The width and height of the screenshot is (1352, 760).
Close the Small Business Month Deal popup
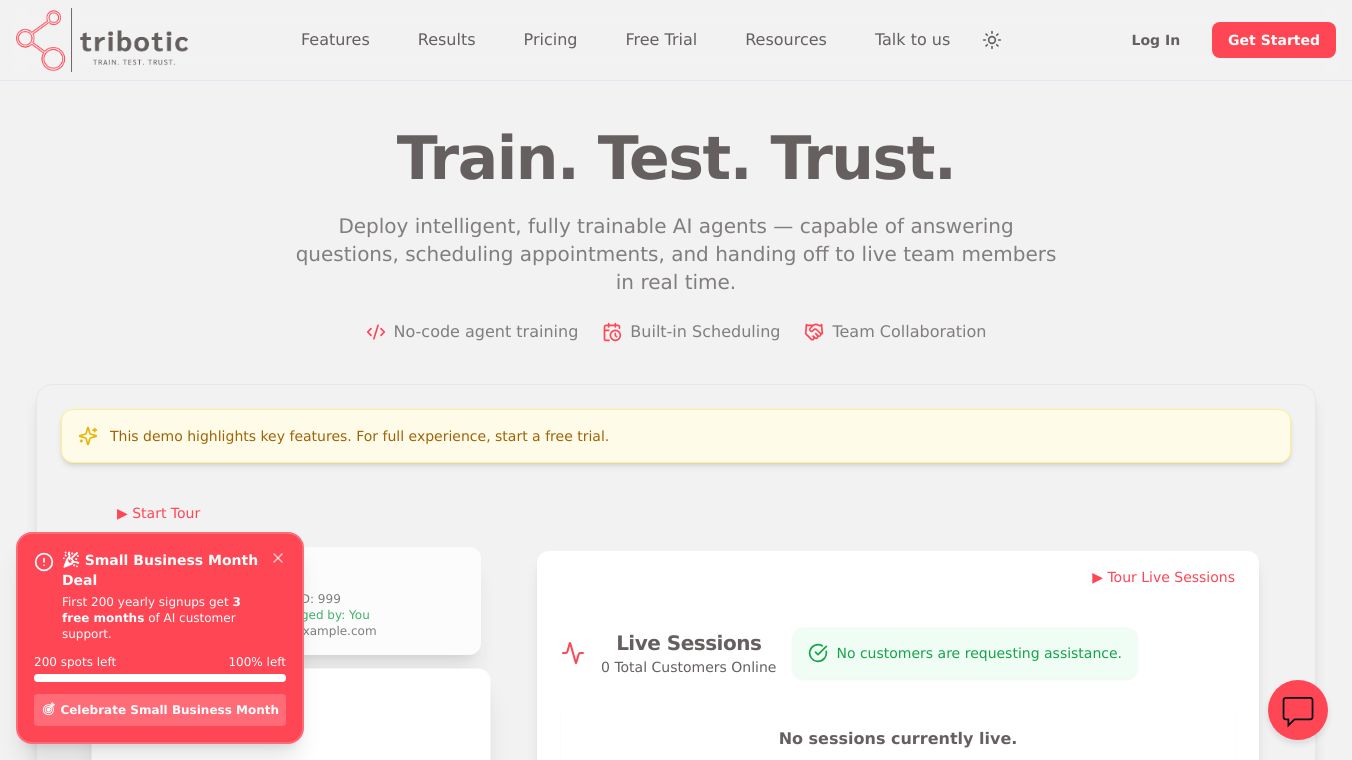(x=278, y=558)
